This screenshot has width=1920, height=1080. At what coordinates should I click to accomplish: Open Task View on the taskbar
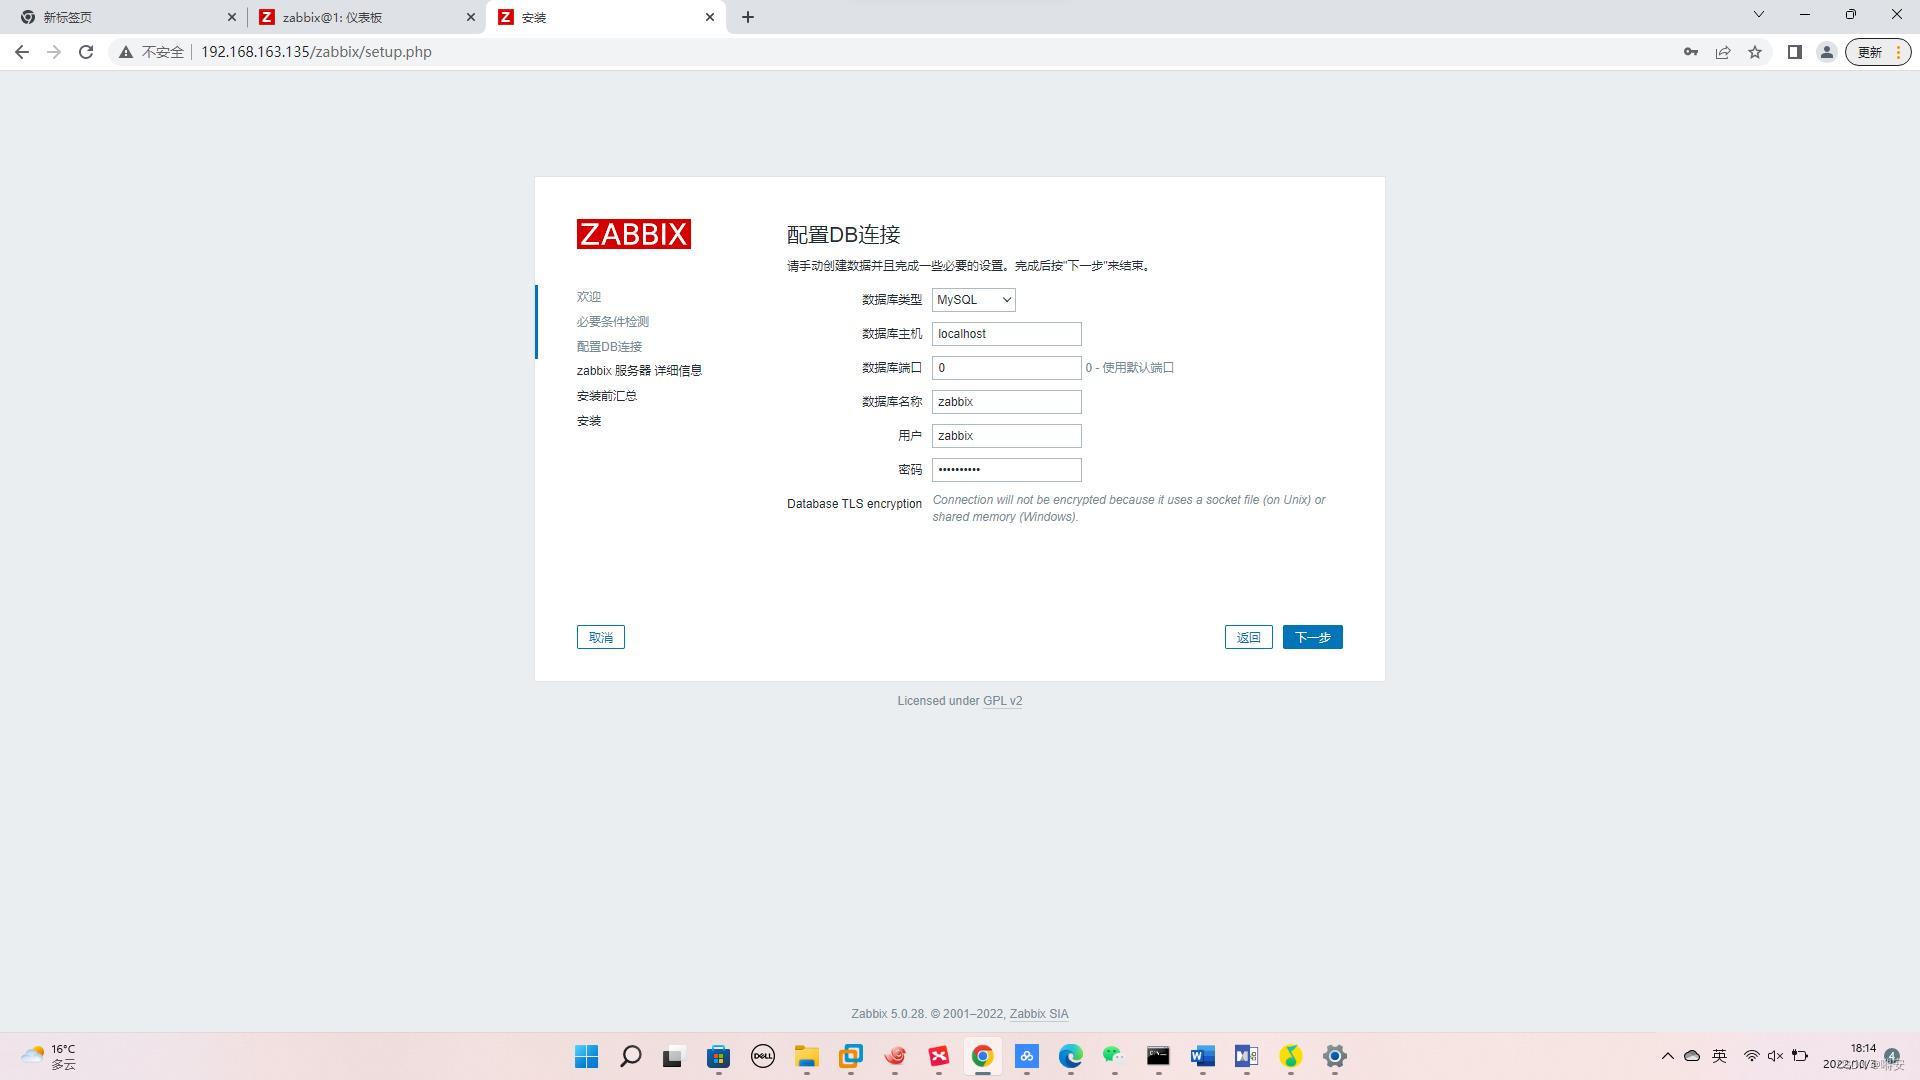(673, 1056)
